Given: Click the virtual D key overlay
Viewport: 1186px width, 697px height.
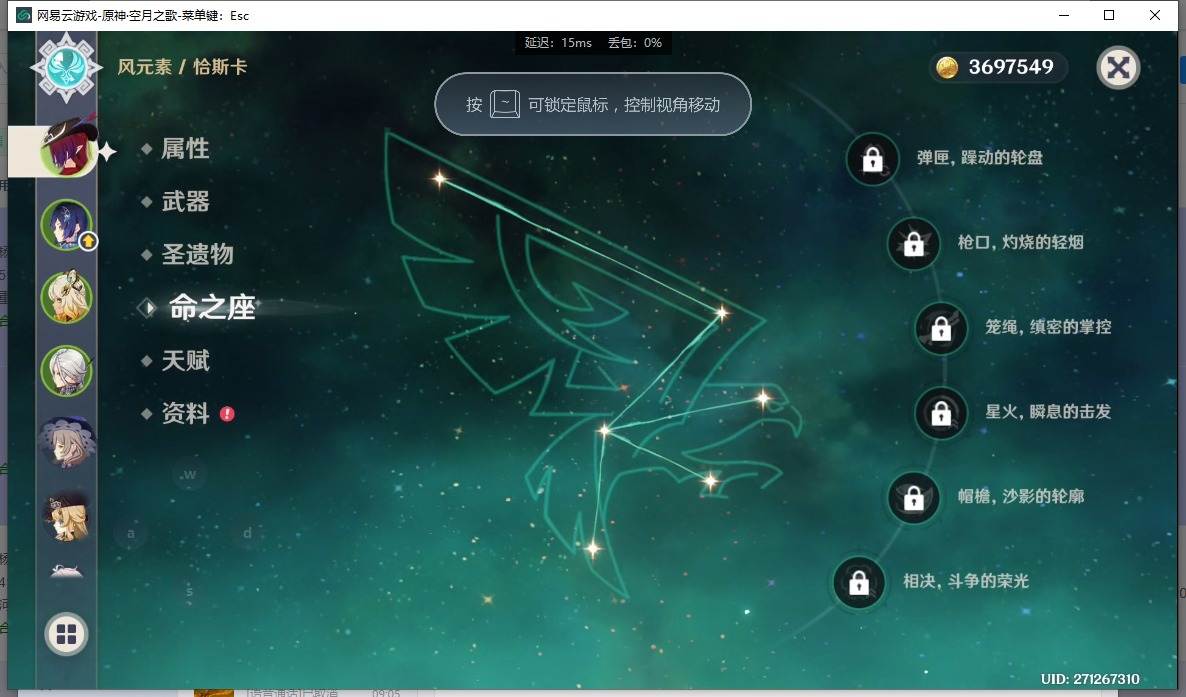Looking at the screenshot, I should point(247,533).
